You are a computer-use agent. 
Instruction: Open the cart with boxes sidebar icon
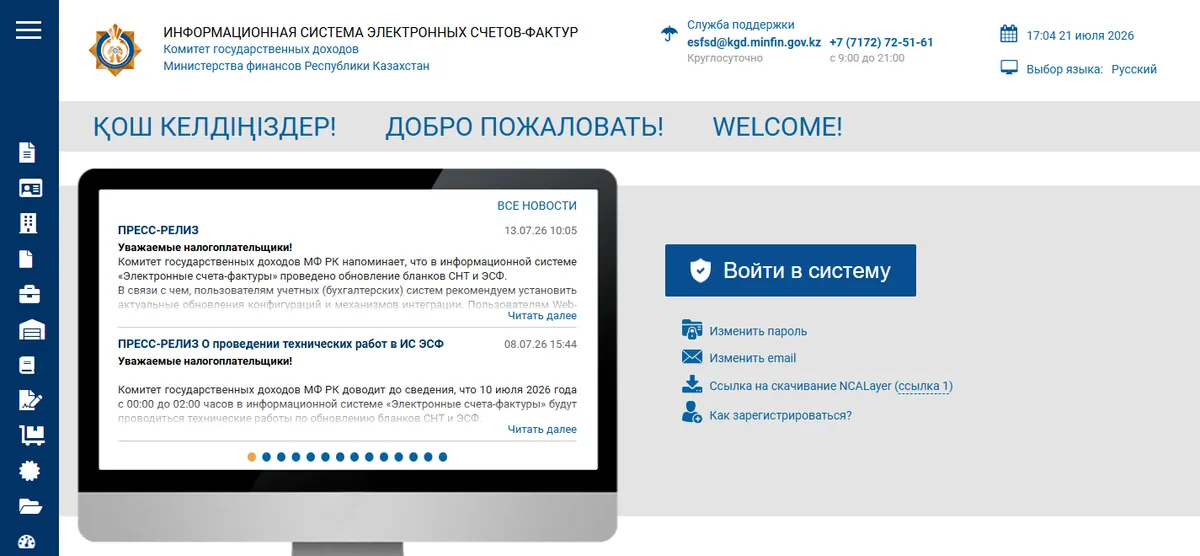pyautogui.click(x=32, y=435)
